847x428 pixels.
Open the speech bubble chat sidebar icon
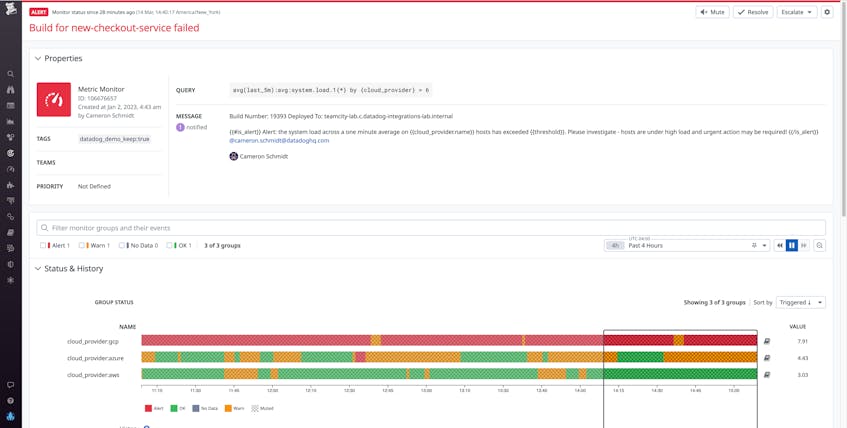tap(10, 385)
